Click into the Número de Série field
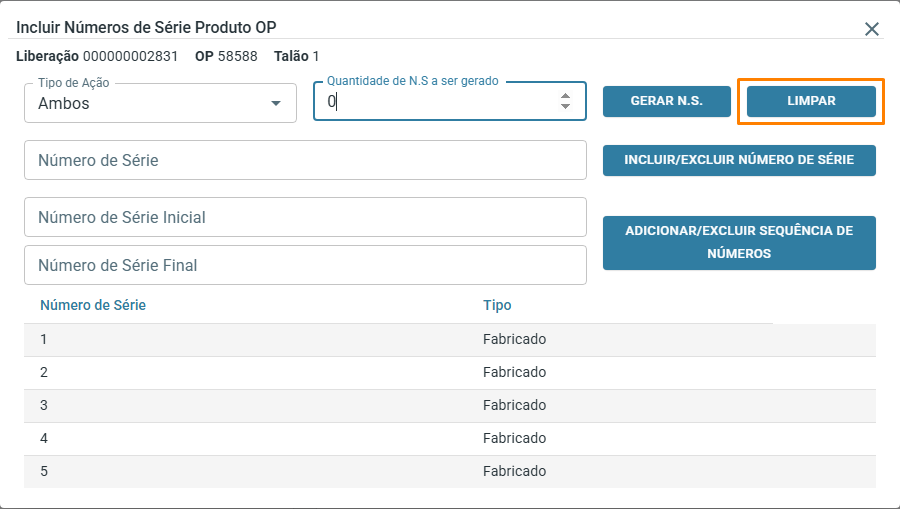The width and height of the screenshot is (900, 509). [x=304, y=160]
